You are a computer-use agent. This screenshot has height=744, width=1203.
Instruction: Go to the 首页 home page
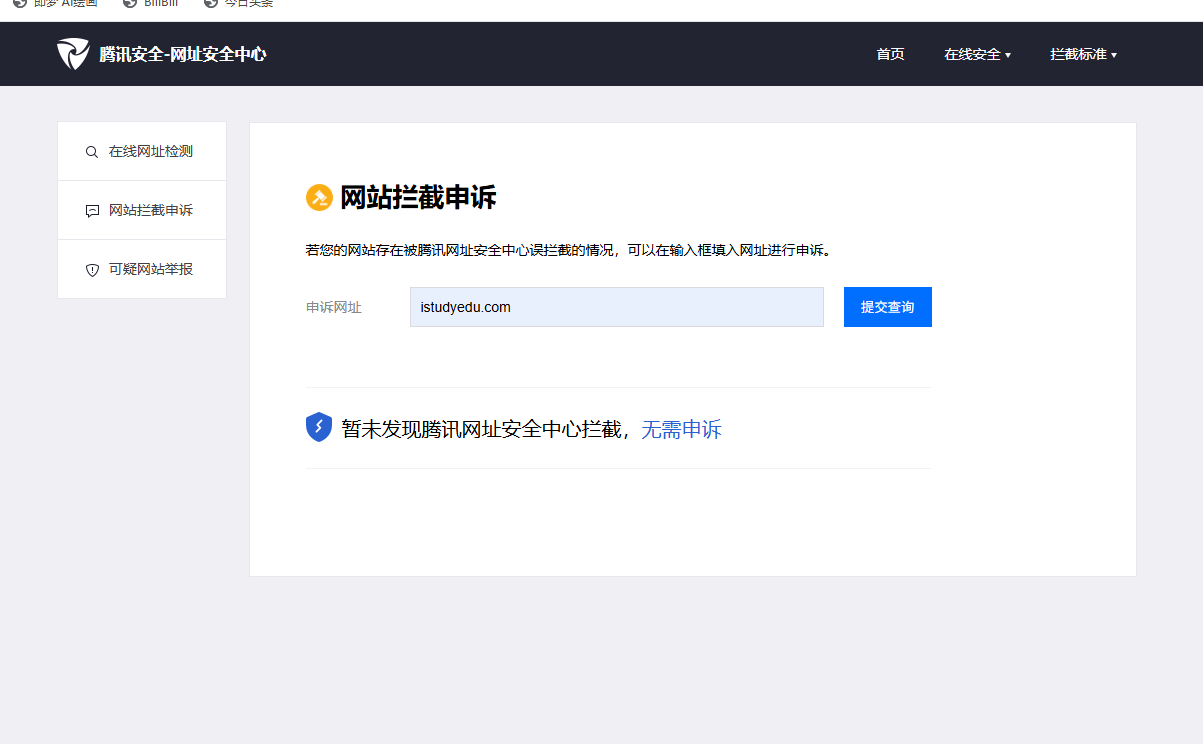pos(890,54)
